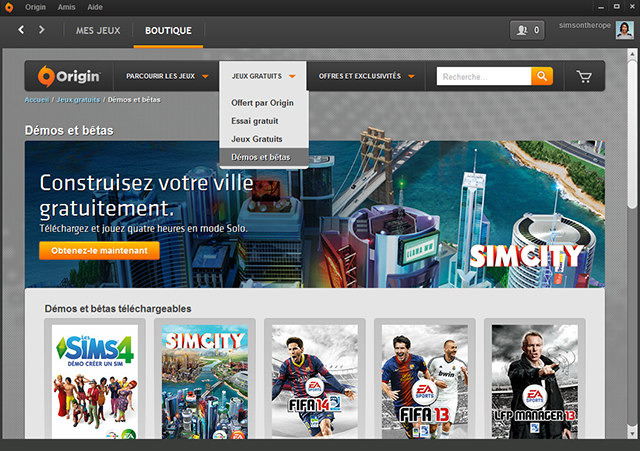Go forward with the right arrow

(41, 29)
